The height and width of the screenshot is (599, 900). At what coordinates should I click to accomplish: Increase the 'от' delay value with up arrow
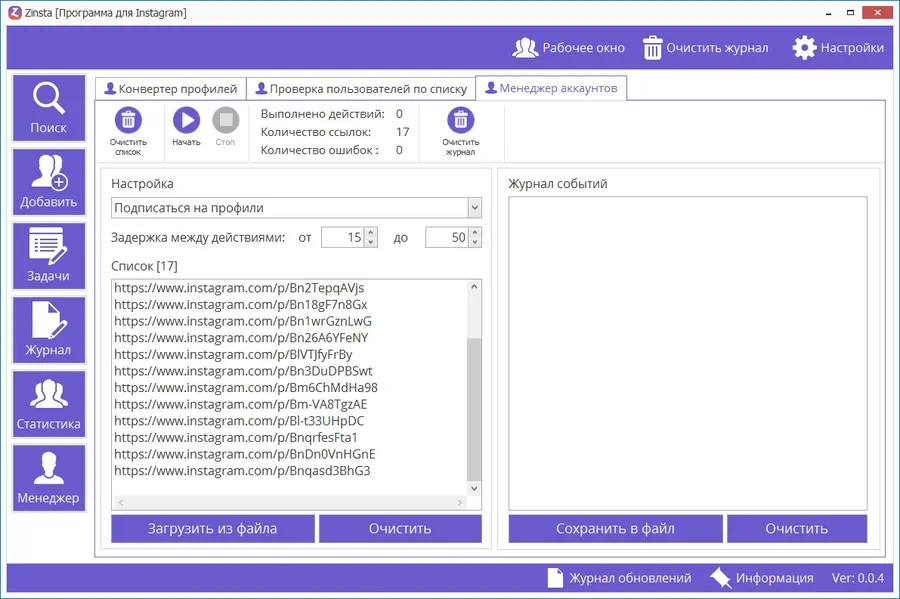tap(371, 233)
